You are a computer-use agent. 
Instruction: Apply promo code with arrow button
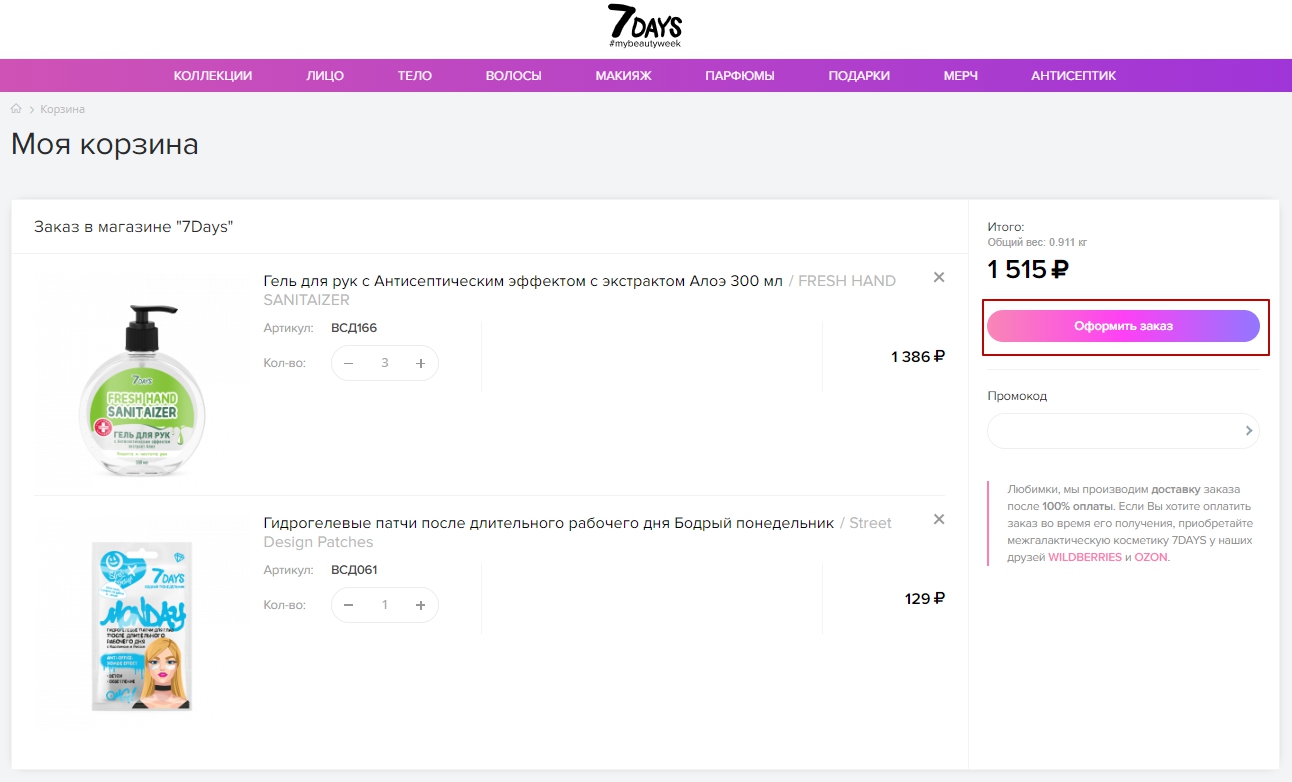click(1249, 431)
